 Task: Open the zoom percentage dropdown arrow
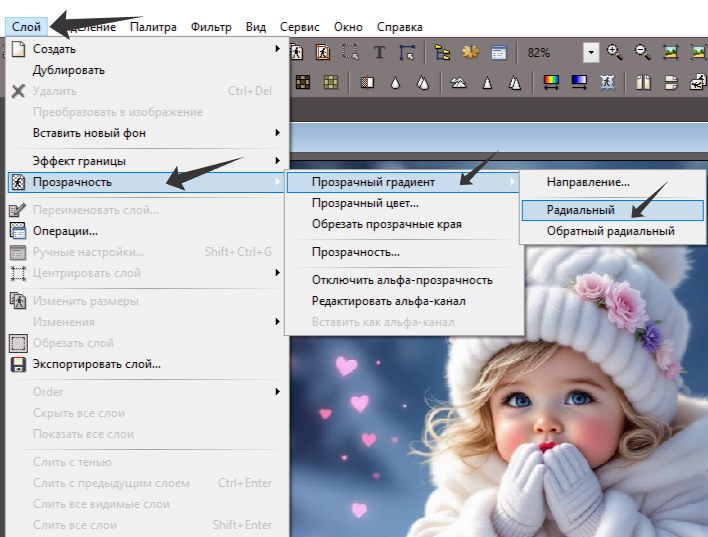[591, 52]
